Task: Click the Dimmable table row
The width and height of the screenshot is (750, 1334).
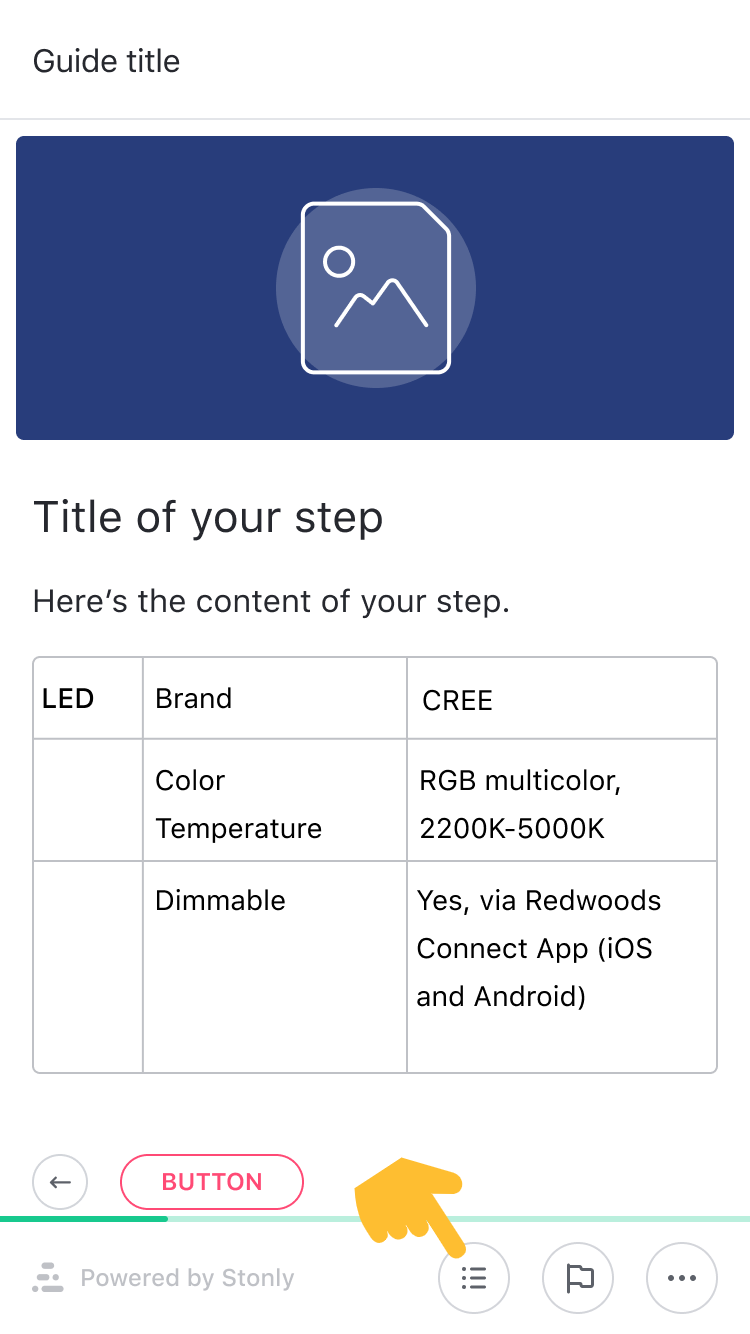Action: click(x=220, y=900)
